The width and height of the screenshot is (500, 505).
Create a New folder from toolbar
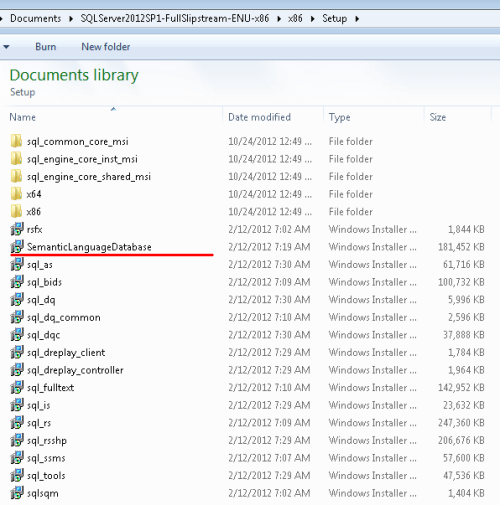point(106,47)
